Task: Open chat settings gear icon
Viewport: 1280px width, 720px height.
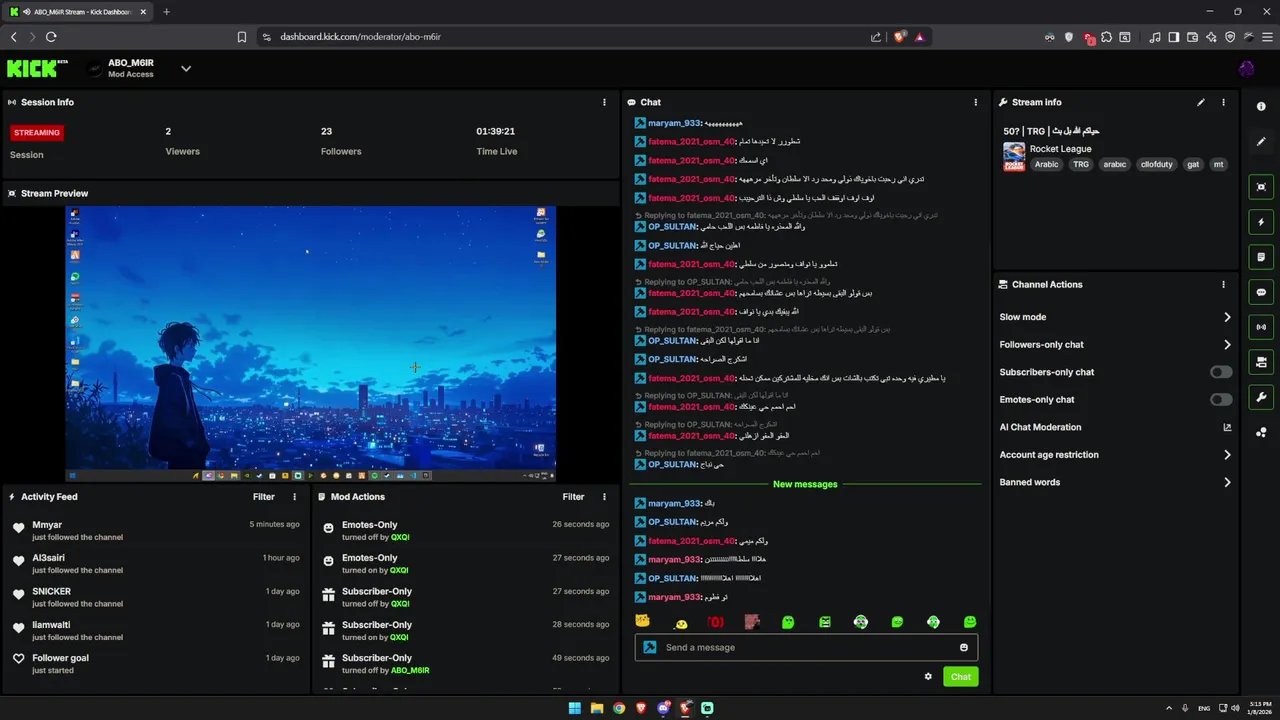Action: pyautogui.click(x=928, y=677)
